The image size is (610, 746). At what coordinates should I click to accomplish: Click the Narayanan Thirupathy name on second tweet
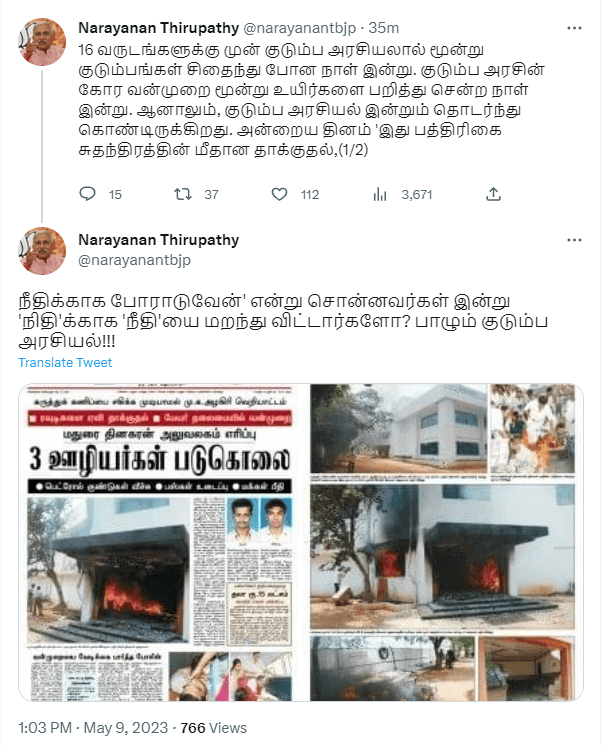(x=158, y=240)
